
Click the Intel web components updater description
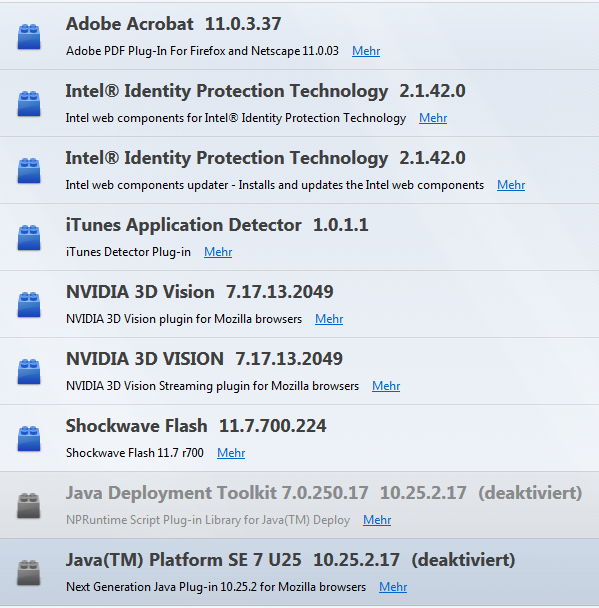274,185
